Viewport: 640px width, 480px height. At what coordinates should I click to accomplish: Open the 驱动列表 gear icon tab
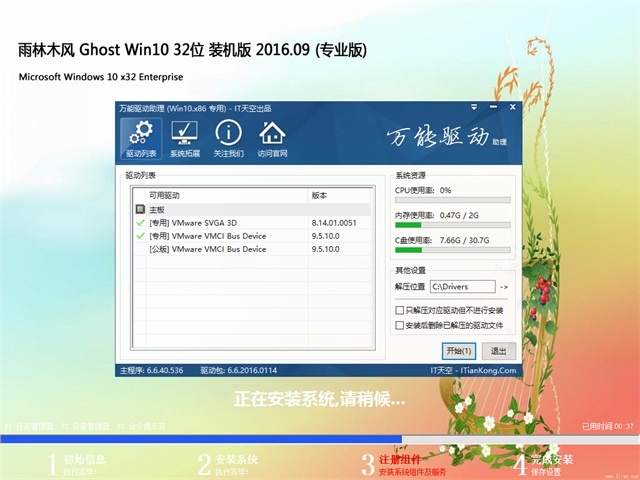141,139
